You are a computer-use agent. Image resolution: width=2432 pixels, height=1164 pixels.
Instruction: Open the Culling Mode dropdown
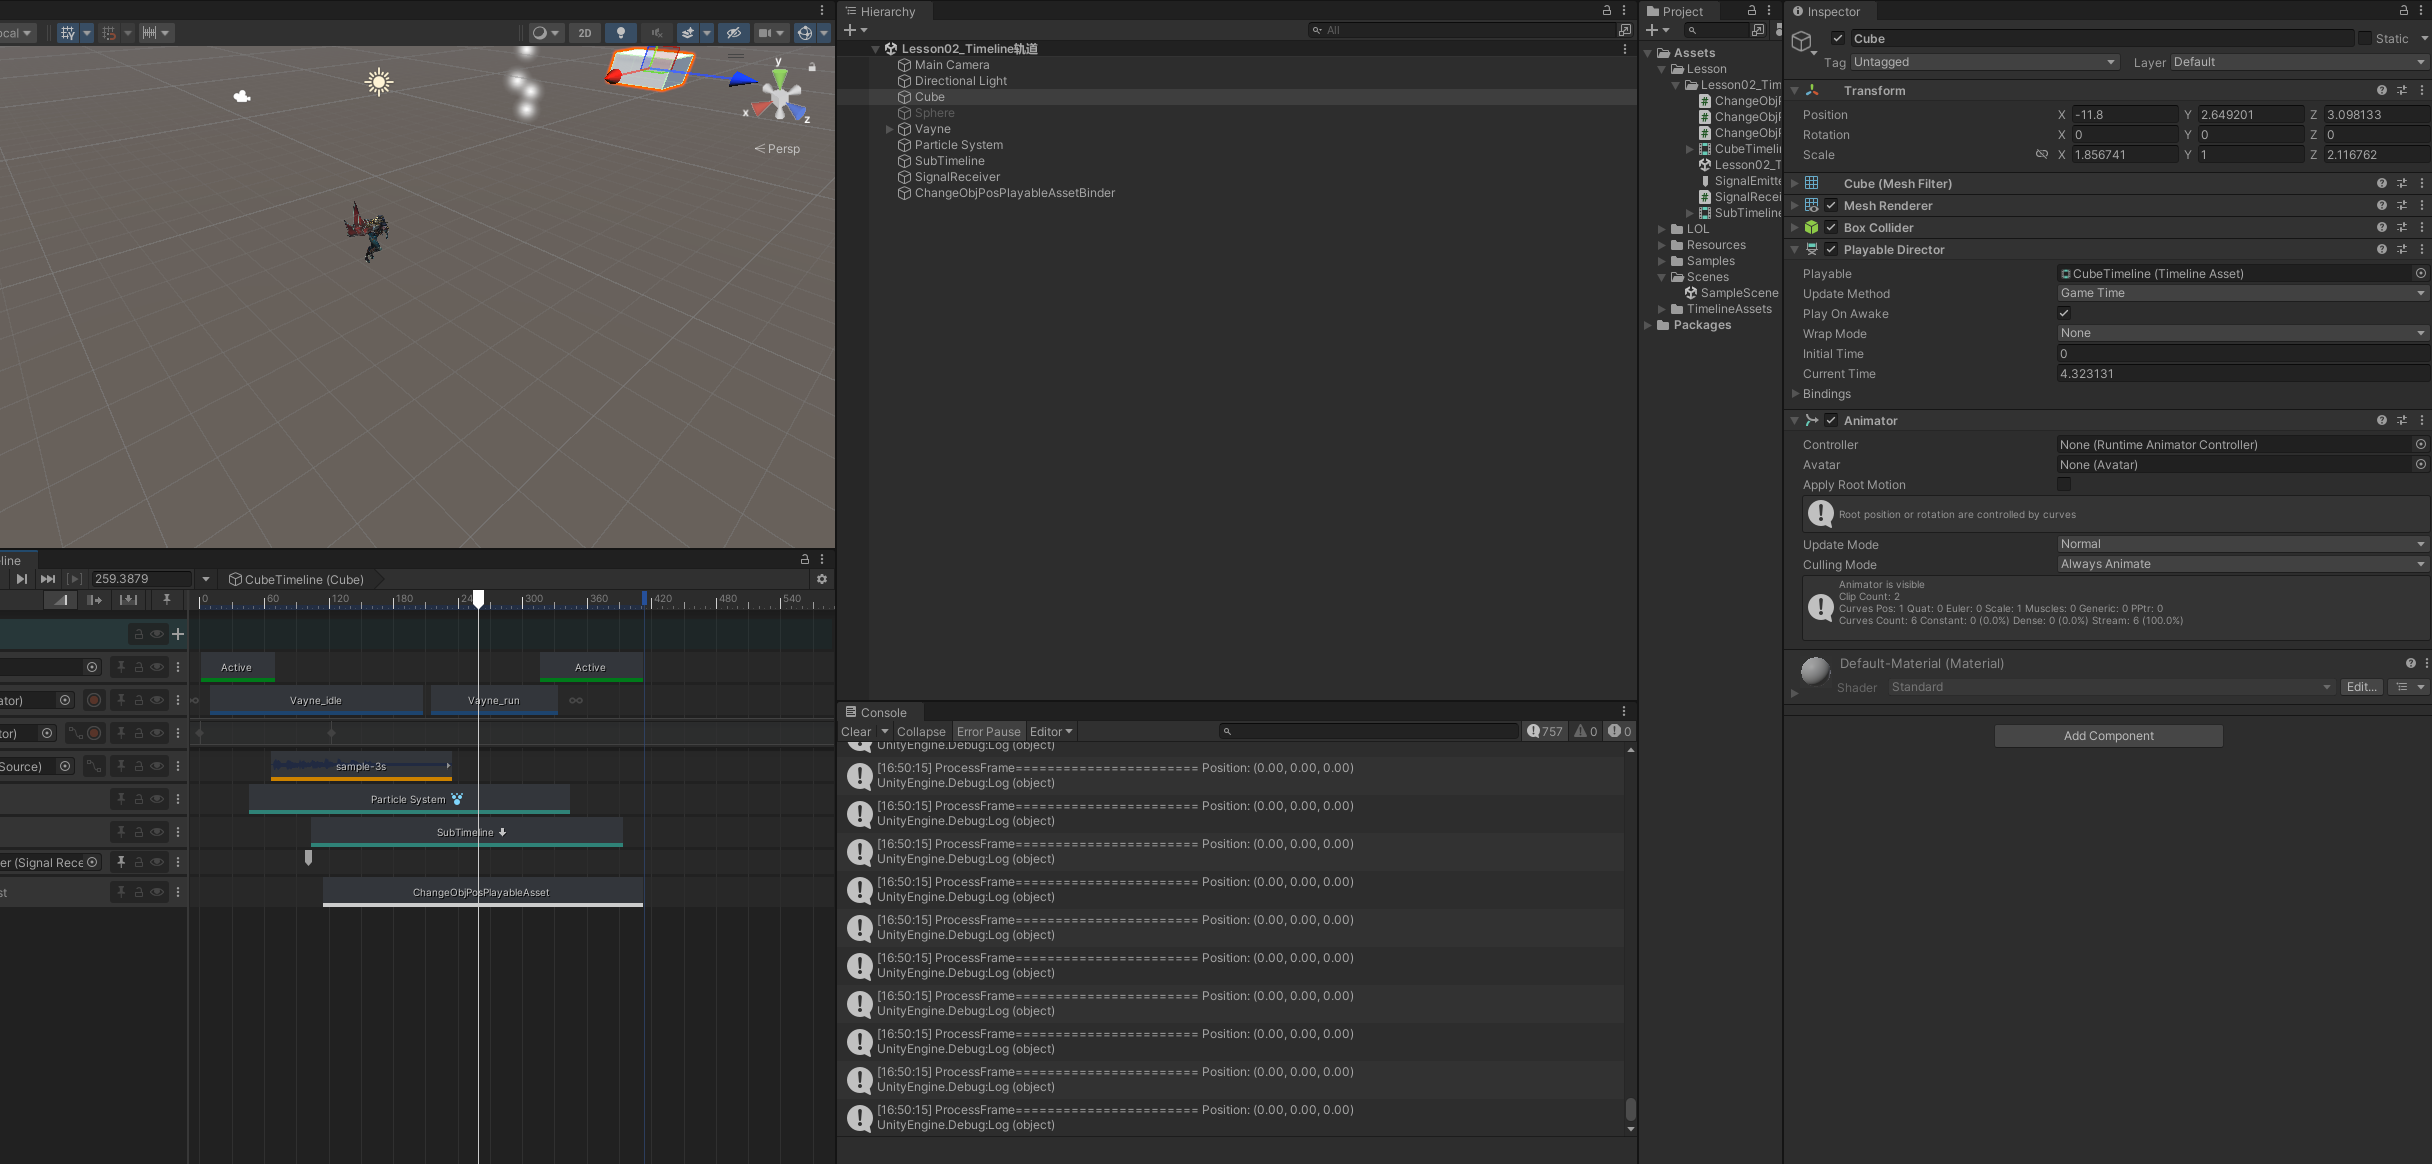(2240, 564)
